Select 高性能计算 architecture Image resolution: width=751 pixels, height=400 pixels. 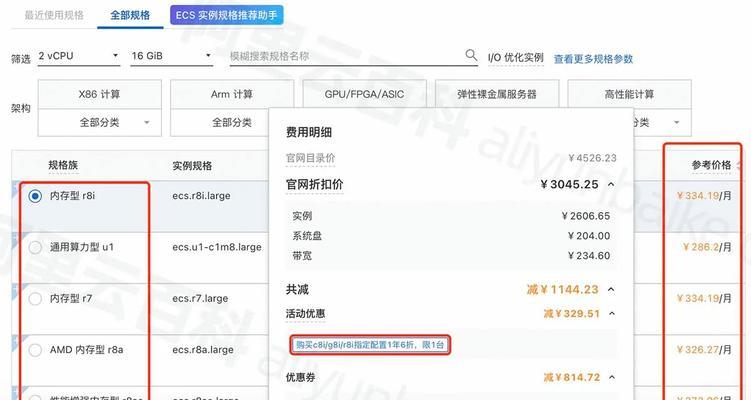pyautogui.click(x=629, y=94)
